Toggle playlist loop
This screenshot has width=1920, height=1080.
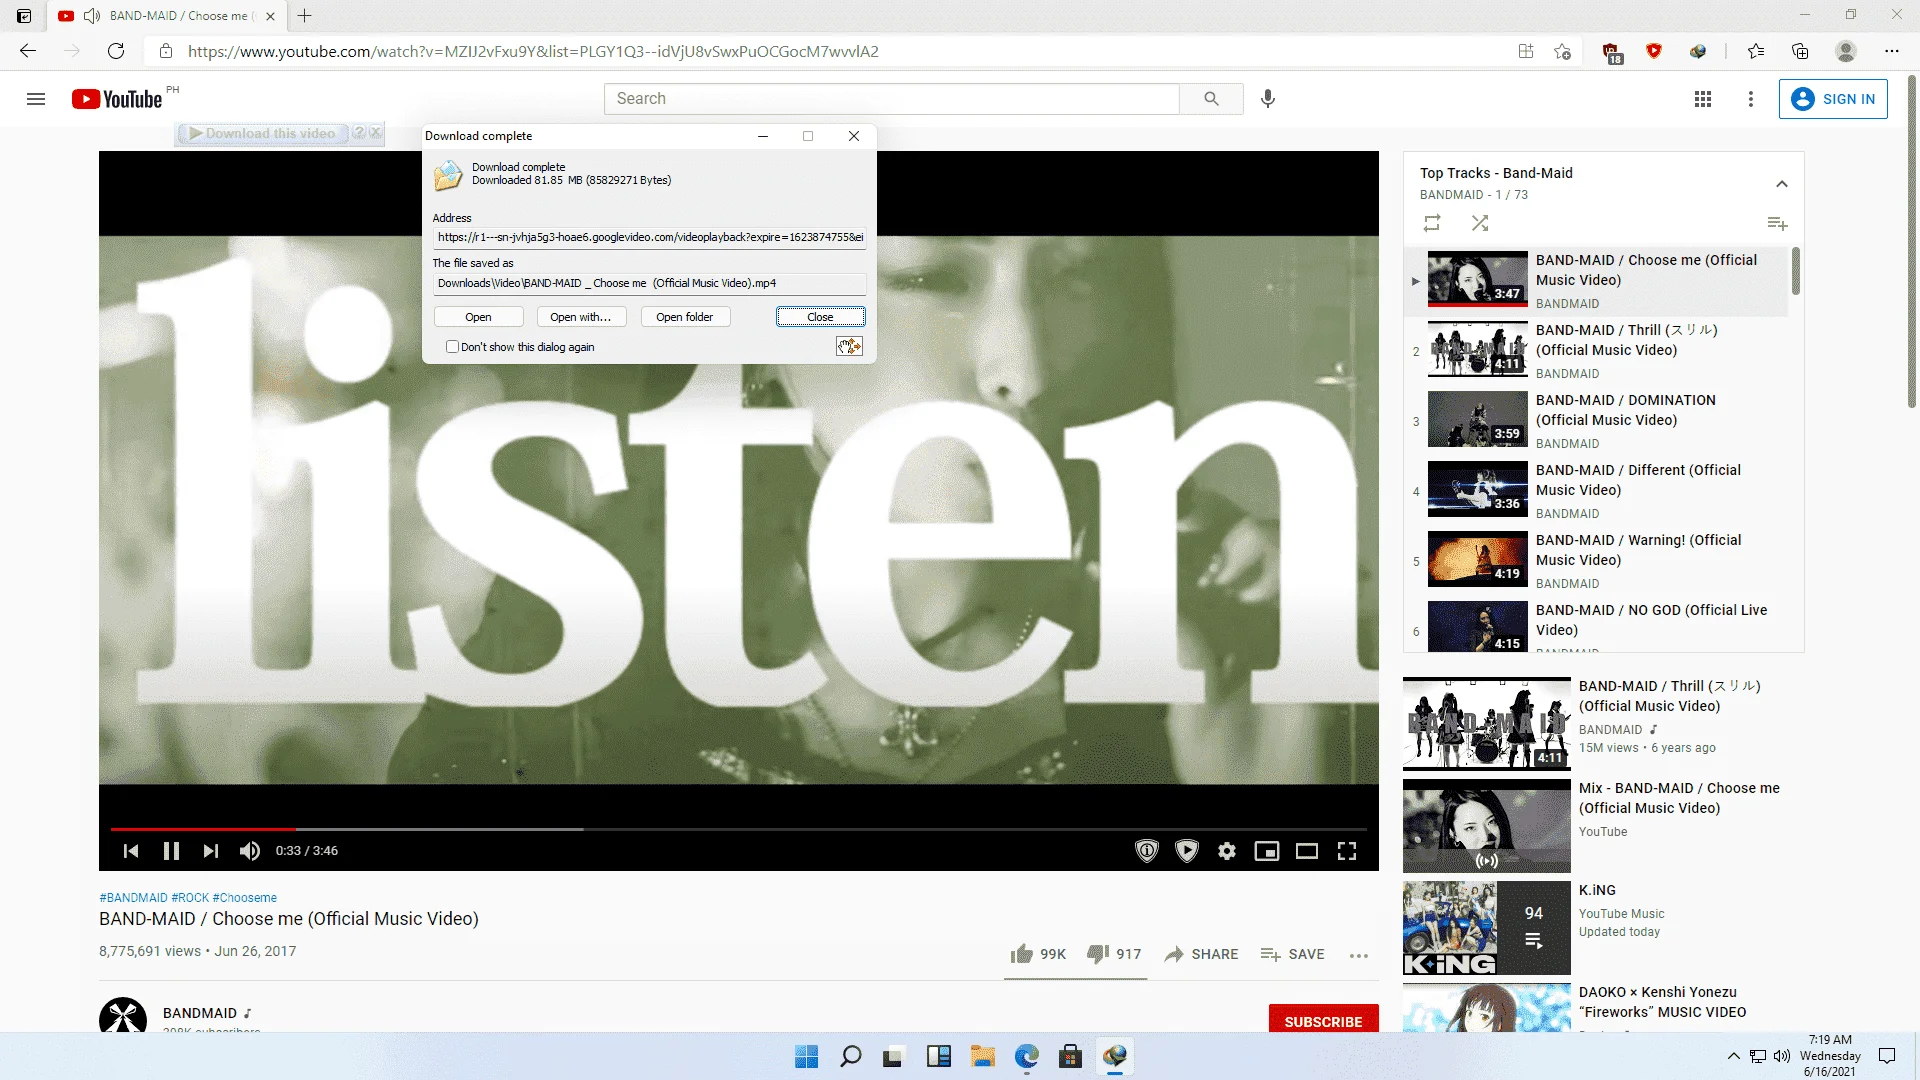tap(1432, 223)
